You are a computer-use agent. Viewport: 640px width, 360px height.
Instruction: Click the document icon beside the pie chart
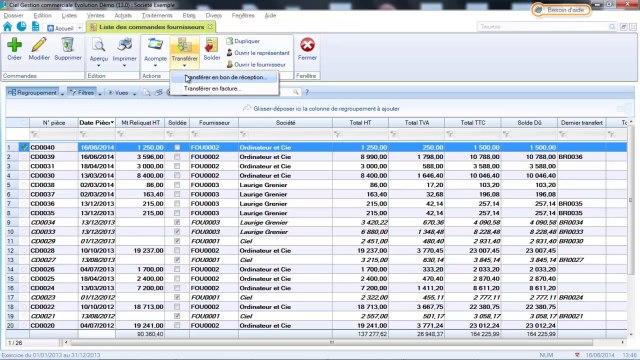click(x=36, y=27)
